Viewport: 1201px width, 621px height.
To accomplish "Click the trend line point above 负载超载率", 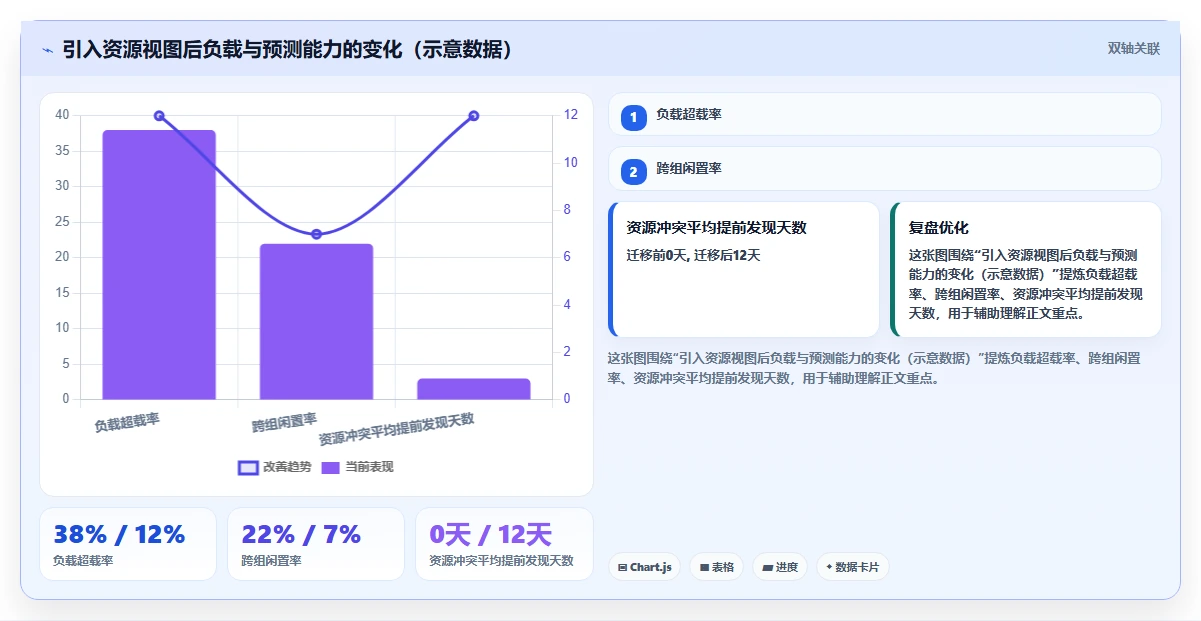I will 159,116.
